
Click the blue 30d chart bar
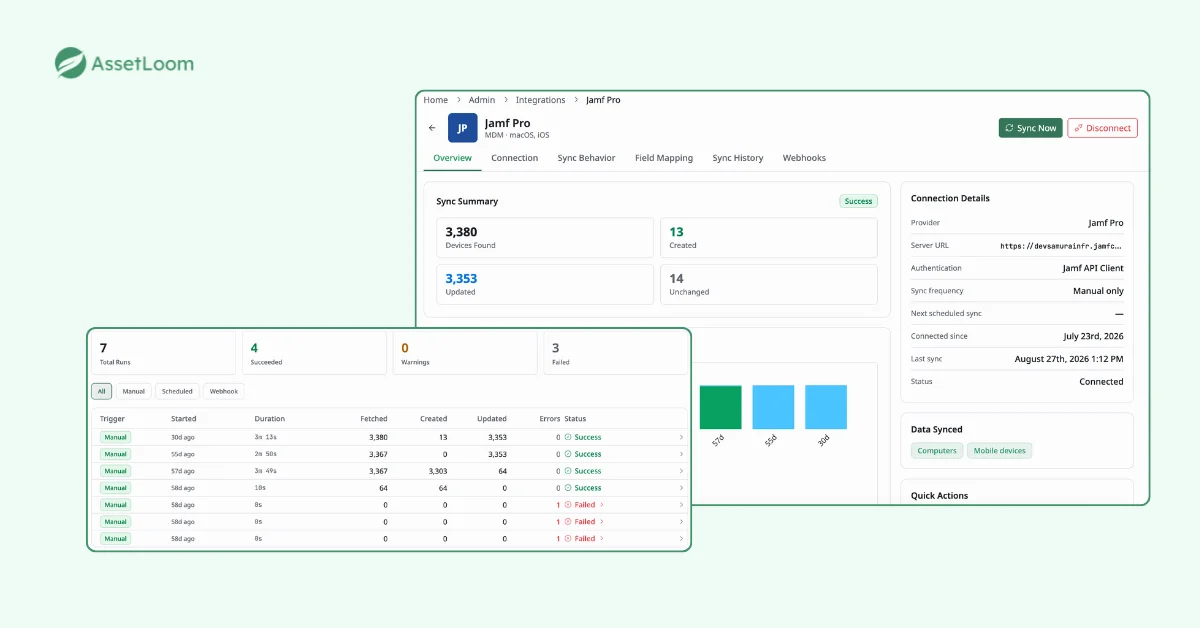point(826,407)
